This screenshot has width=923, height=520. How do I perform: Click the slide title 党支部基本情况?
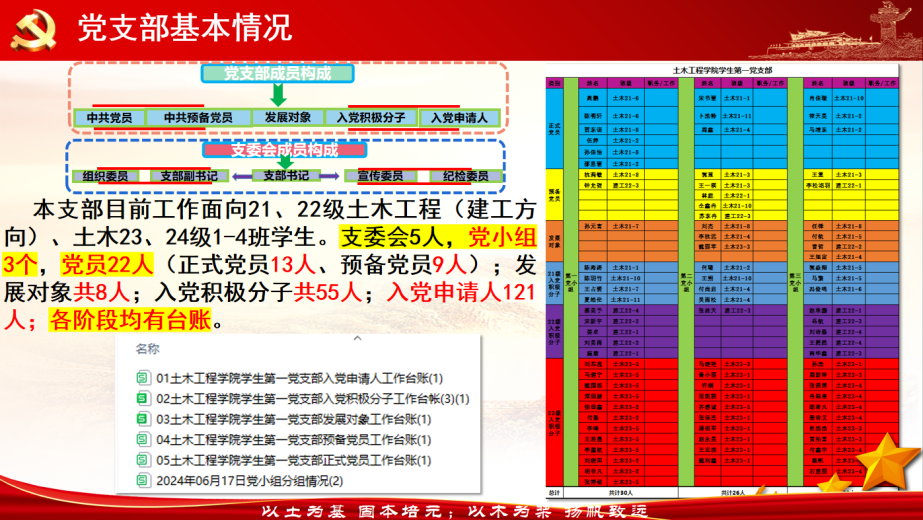185,28
